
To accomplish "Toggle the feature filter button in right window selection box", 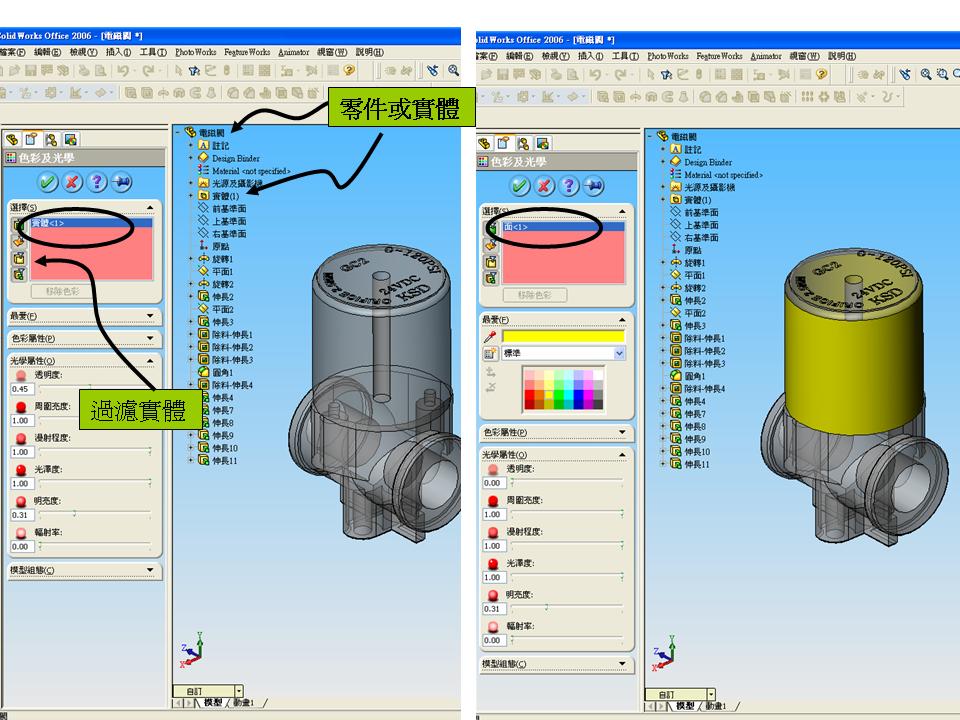I will [490, 246].
